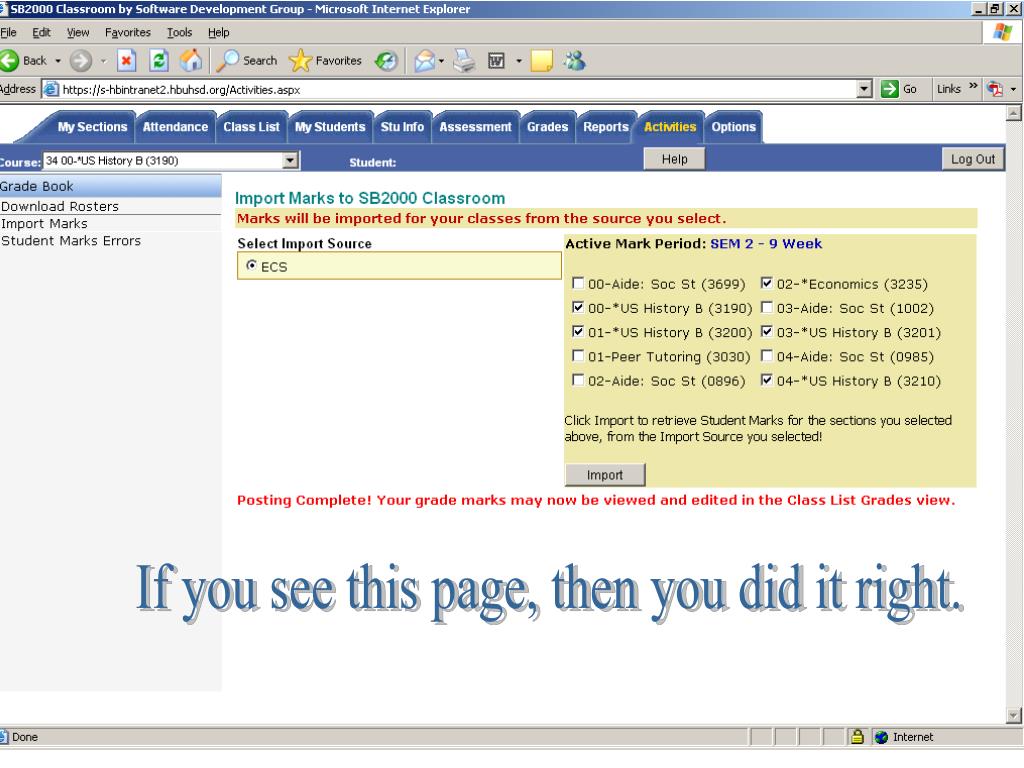Screen dimensions: 1024x768
Task: Switch to the Options tab
Action: pos(733,127)
